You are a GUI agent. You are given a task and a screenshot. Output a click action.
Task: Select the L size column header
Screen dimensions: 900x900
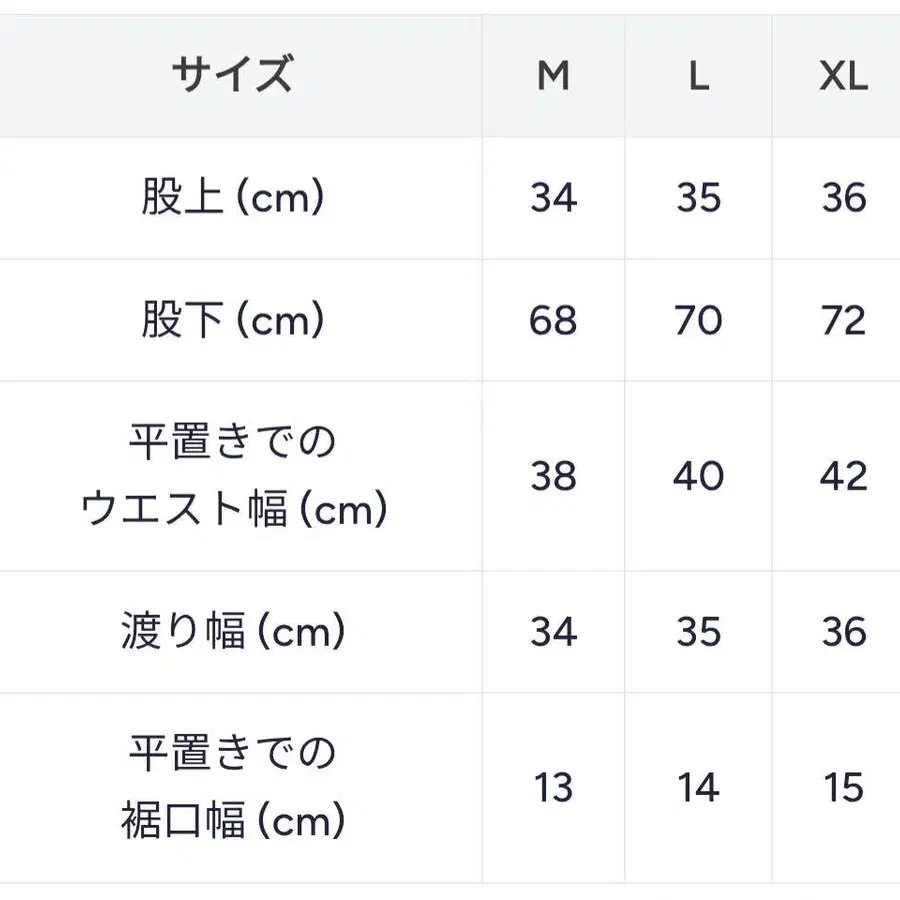tap(698, 76)
